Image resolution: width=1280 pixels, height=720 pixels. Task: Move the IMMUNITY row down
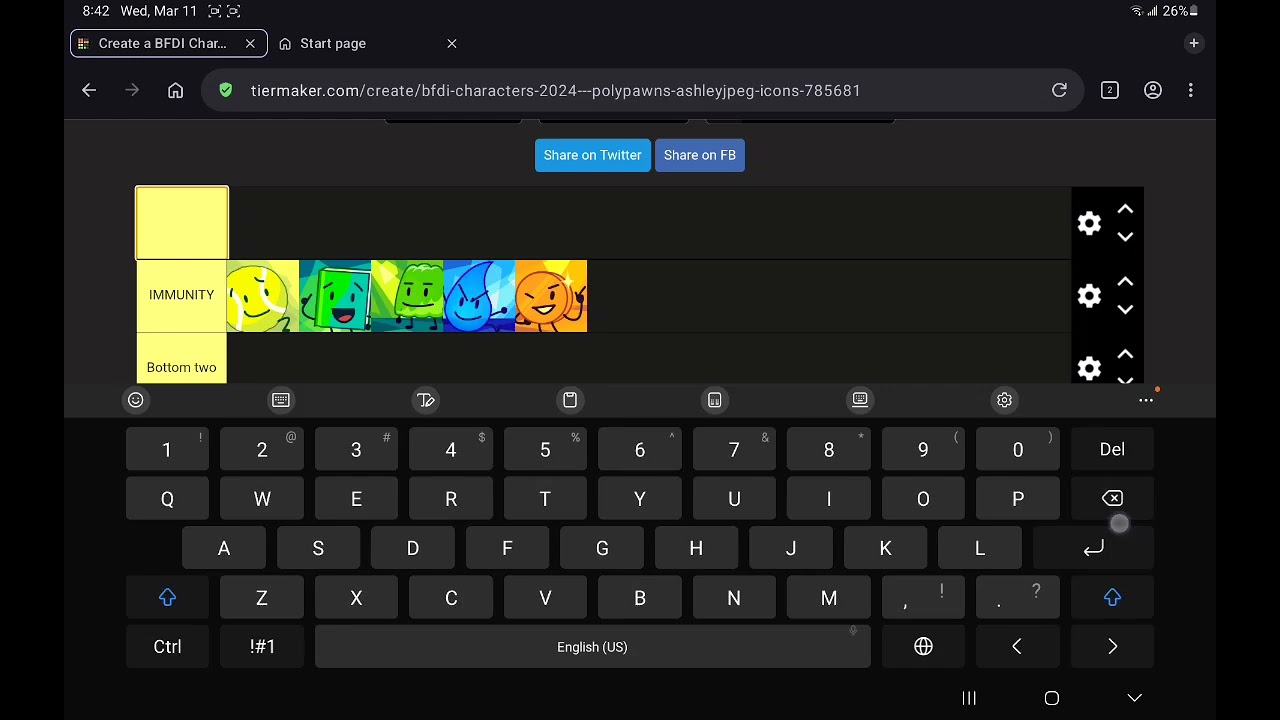pos(1125,310)
